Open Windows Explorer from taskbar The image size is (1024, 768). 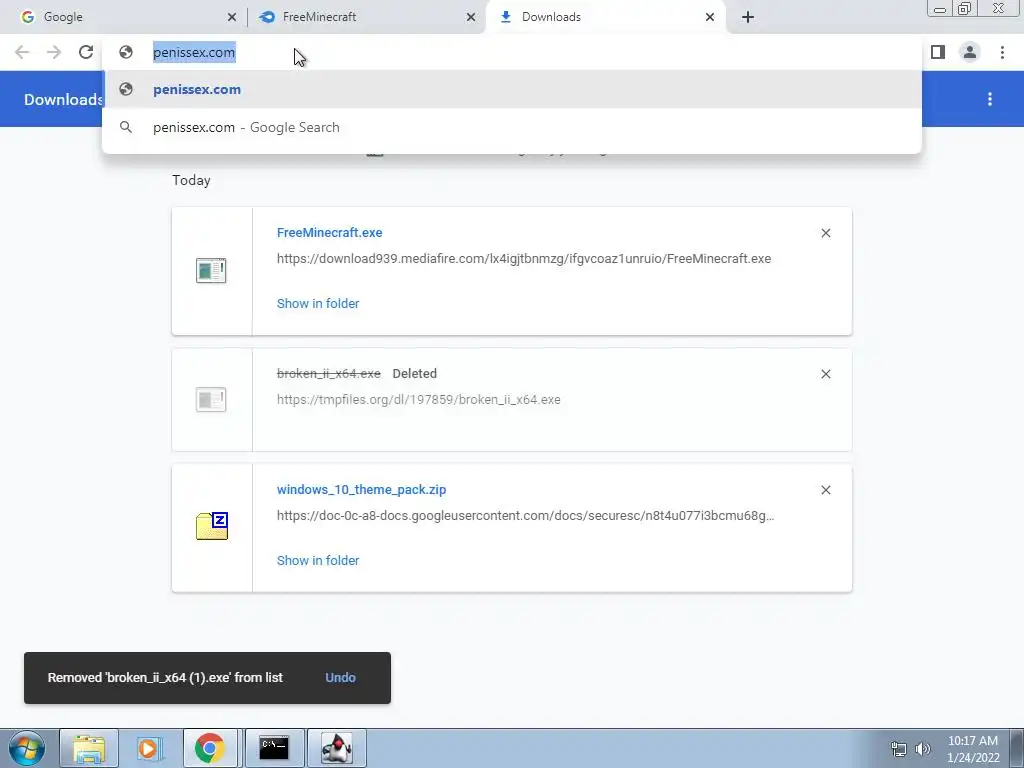pos(89,748)
